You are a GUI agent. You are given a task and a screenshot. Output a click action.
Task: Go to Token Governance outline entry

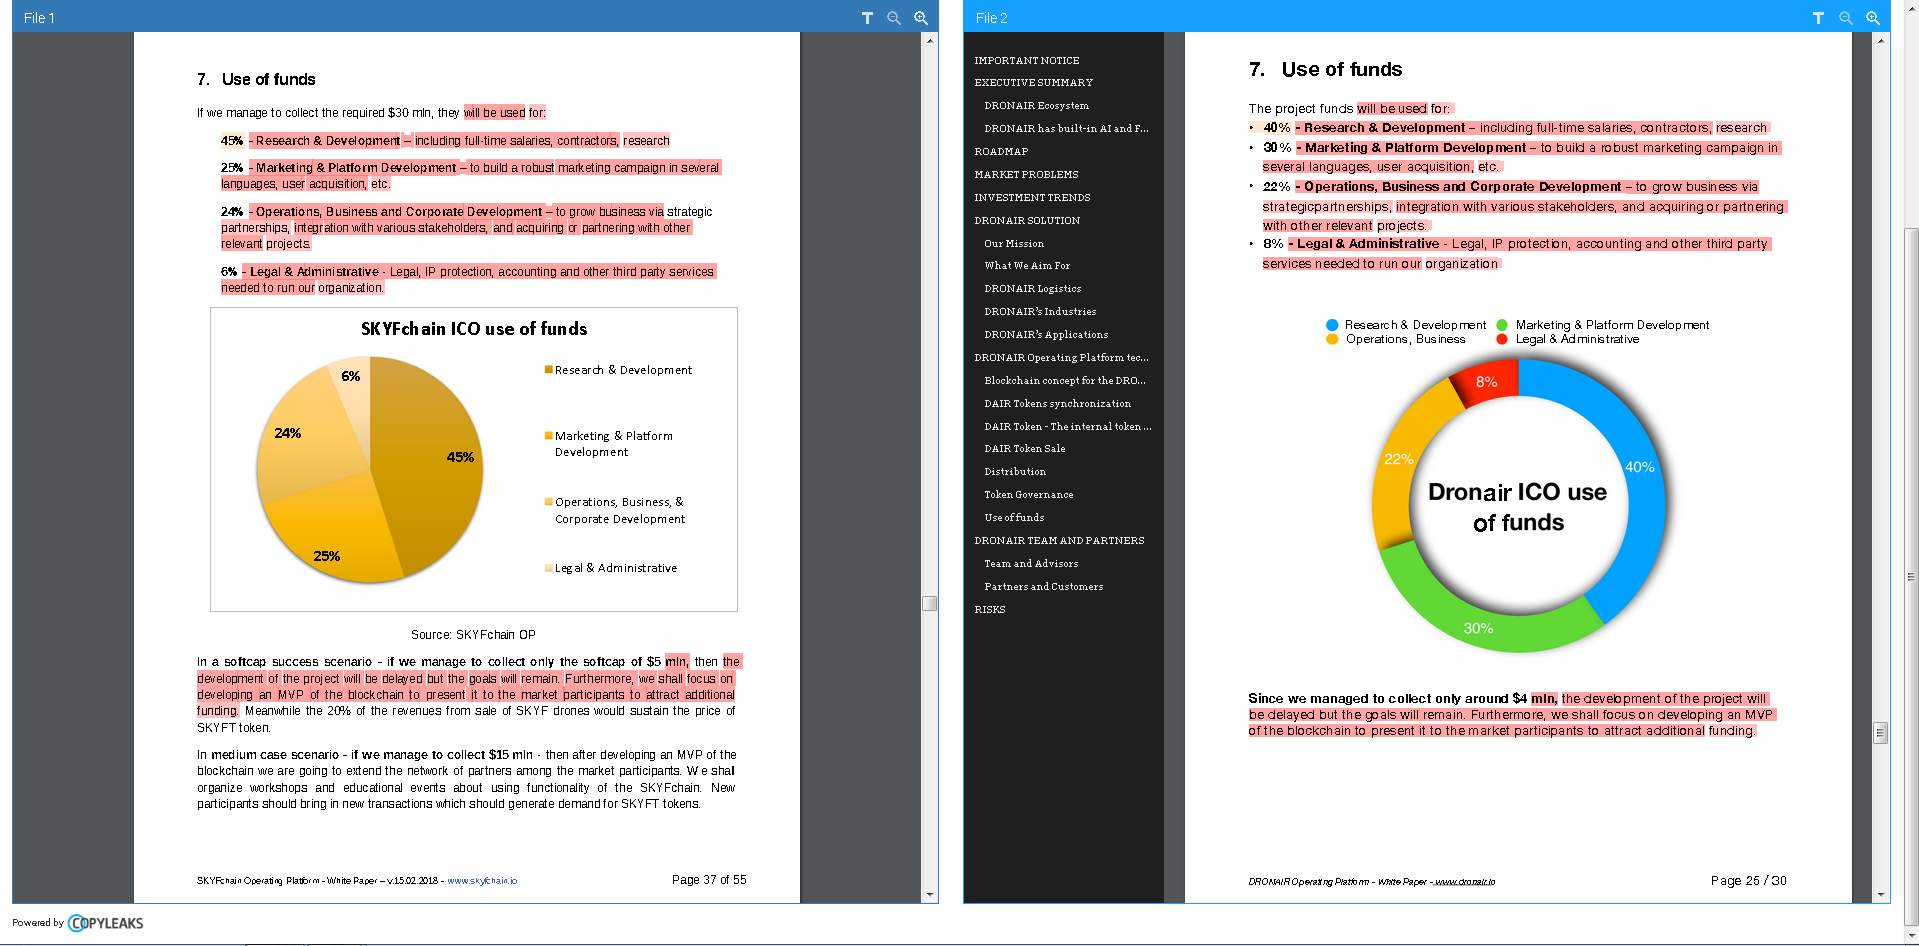(1028, 495)
